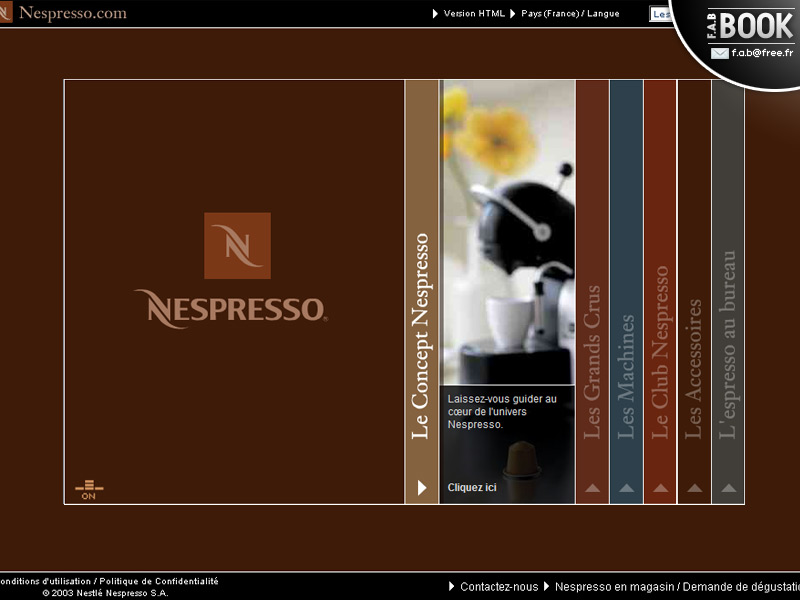800x600 pixels.
Task: Expand arrow under Le Club Nespresso
Action: 661,488
